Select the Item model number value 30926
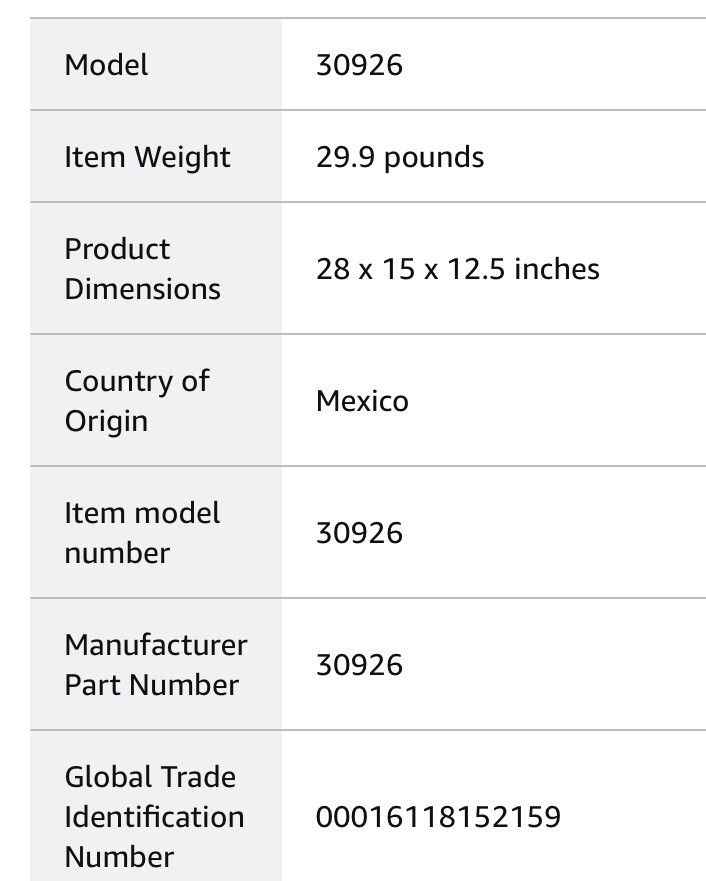The height and width of the screenshot is (881, 706). pos(359,533)
